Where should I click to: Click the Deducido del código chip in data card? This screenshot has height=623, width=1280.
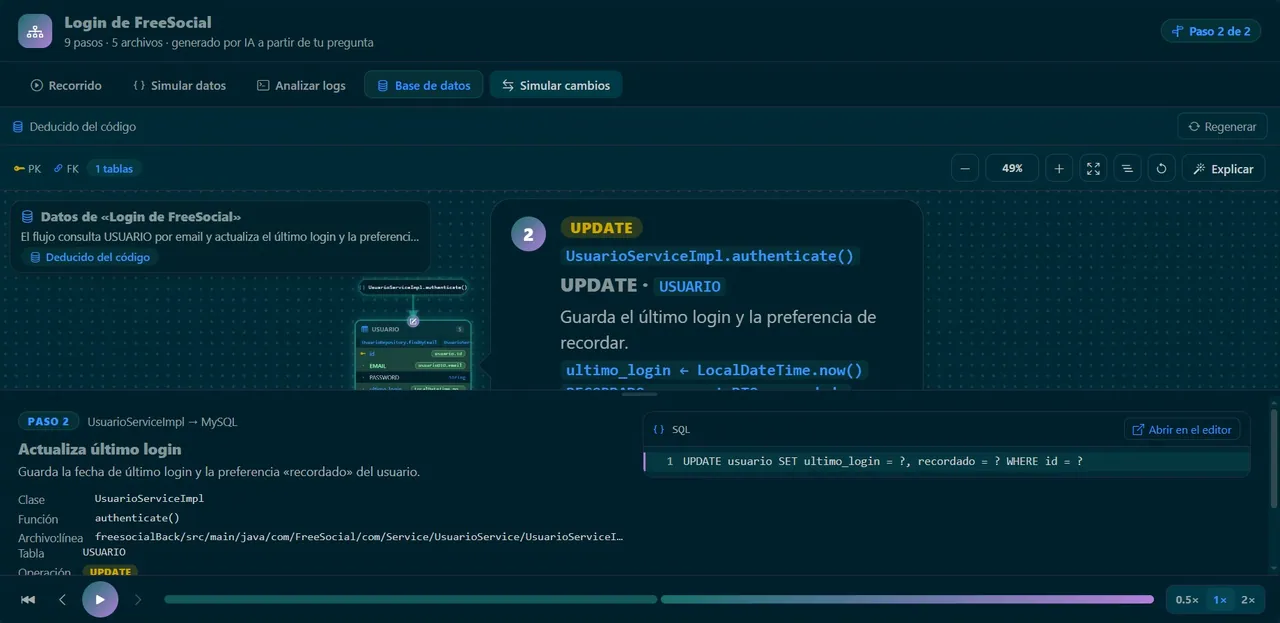(90, 257)
